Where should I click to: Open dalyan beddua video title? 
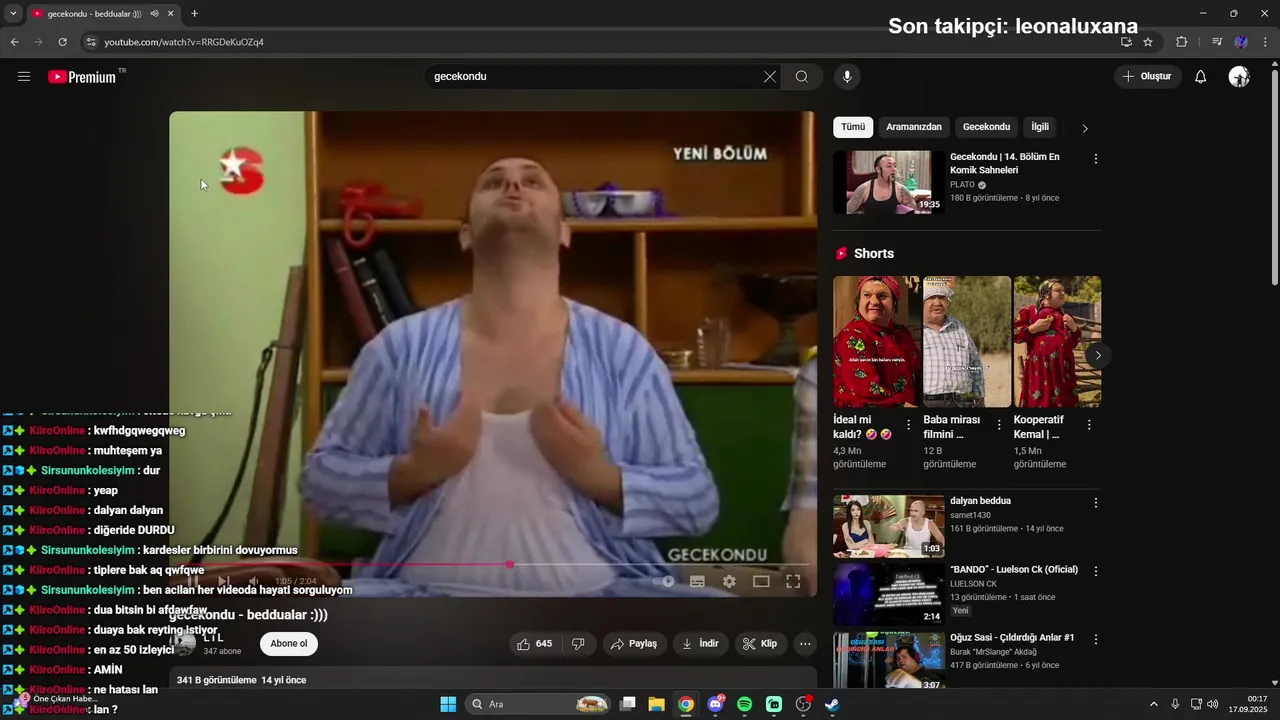[980, 501]
